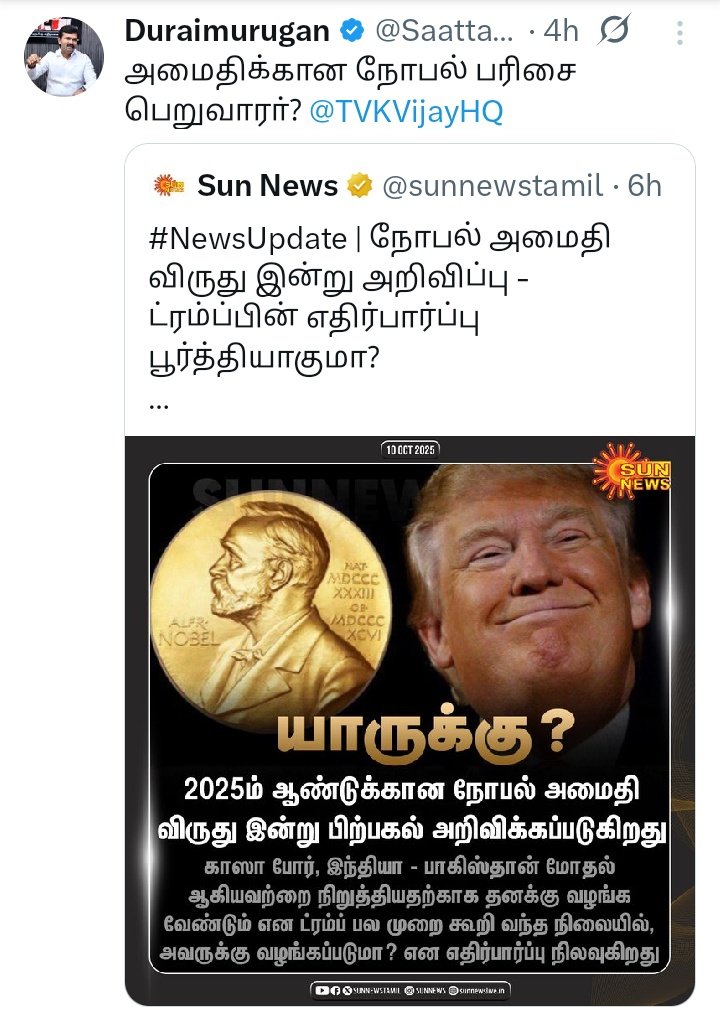Image resolution: width=720 pixels, height=1020 pixels.
Task: Click the Sun News gold verified badge
Action: [x=360, y=186]
